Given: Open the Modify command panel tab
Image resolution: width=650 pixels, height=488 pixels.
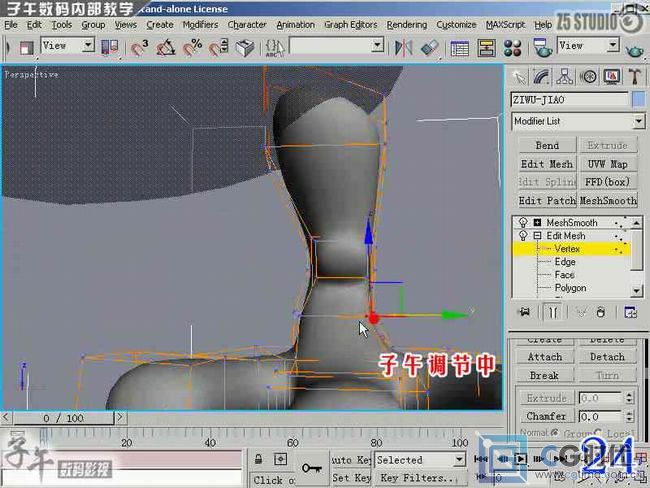Looking at the screenshot, I should point(541,77).
